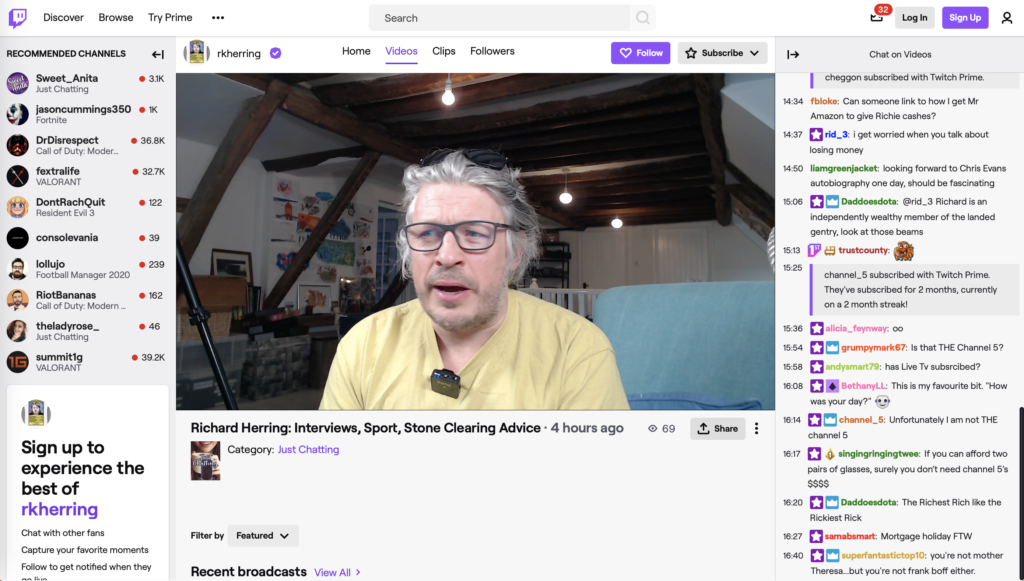Click the emote in trustcounty's chat message

click(x=904, y=251)
